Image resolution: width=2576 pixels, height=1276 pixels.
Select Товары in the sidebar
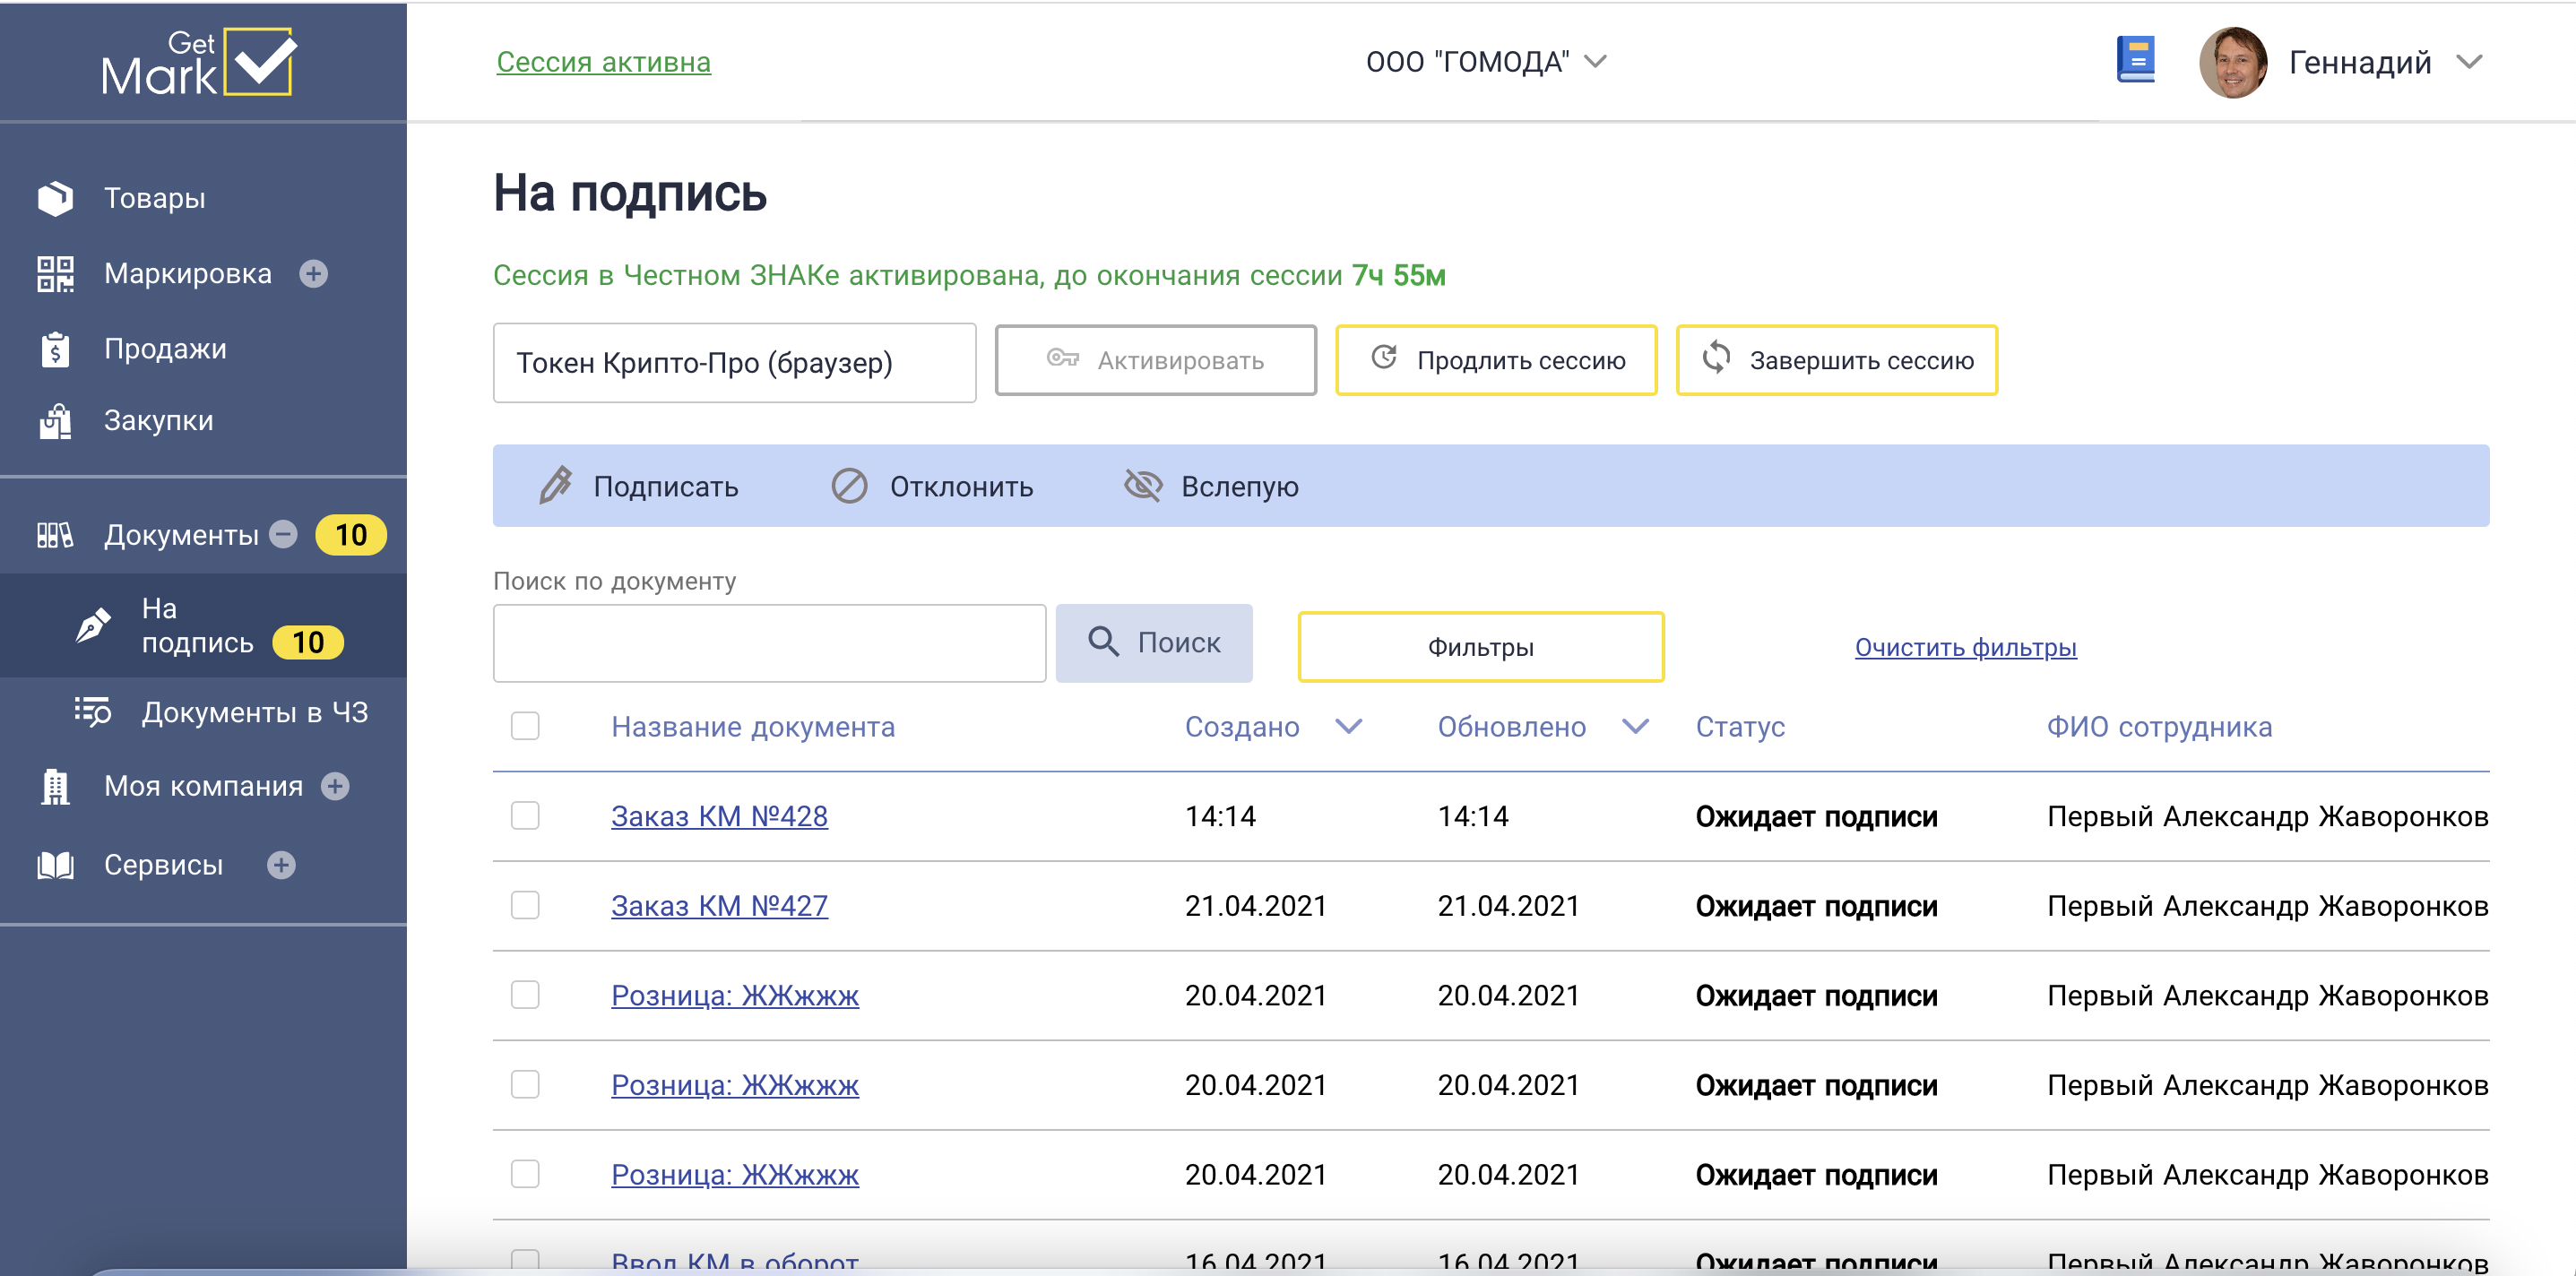(x=155, y=198)
